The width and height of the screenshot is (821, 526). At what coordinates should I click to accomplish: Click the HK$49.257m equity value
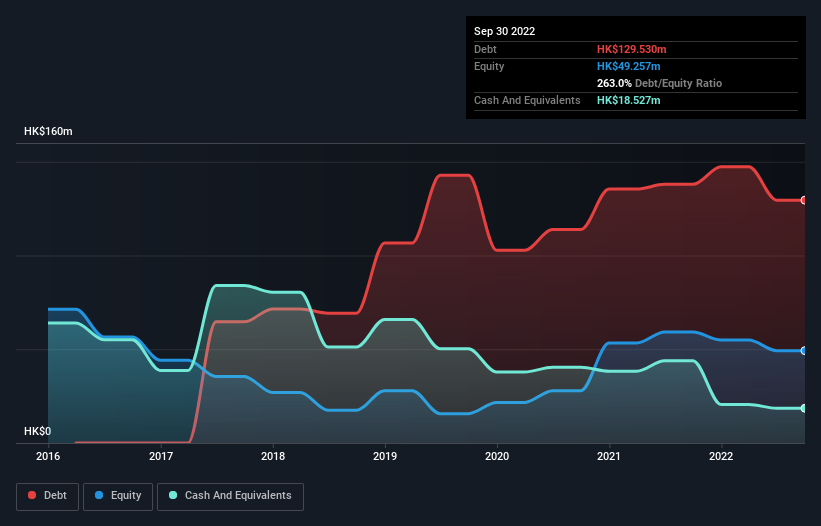628,66
